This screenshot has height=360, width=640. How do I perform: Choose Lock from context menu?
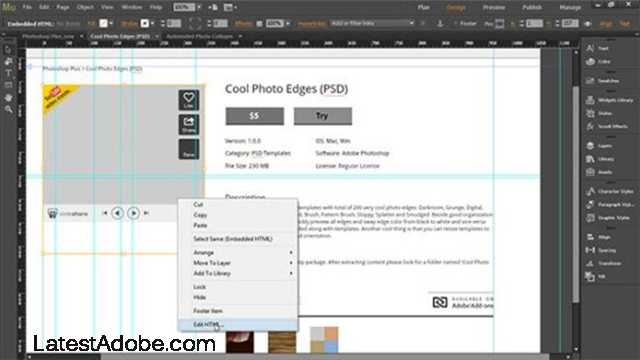pyautogui.click(x=238, y=287)
